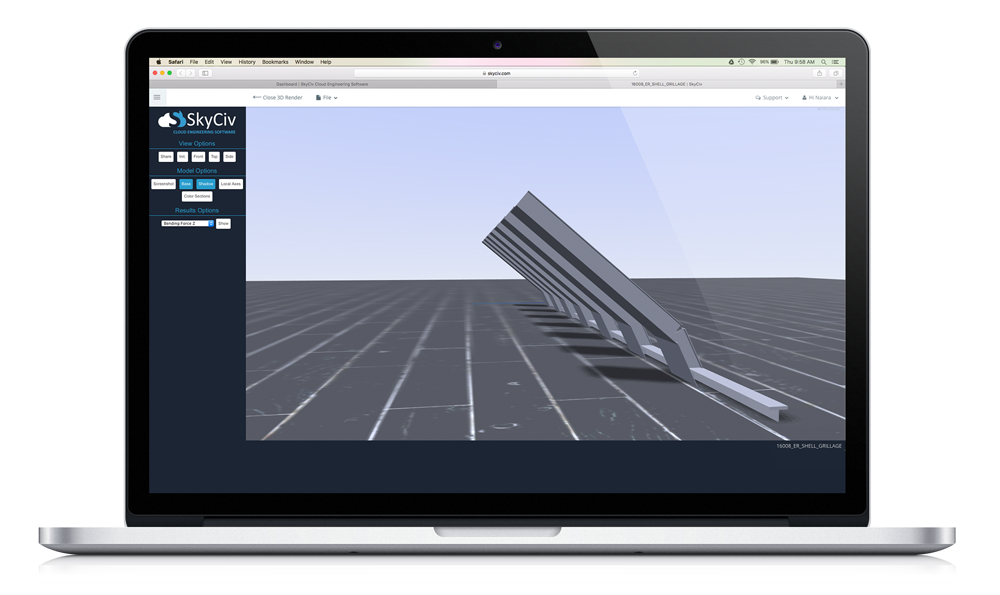The image size is (1000, 595).
Task: Click the Time Machine icon
Action: pos(741,62)
